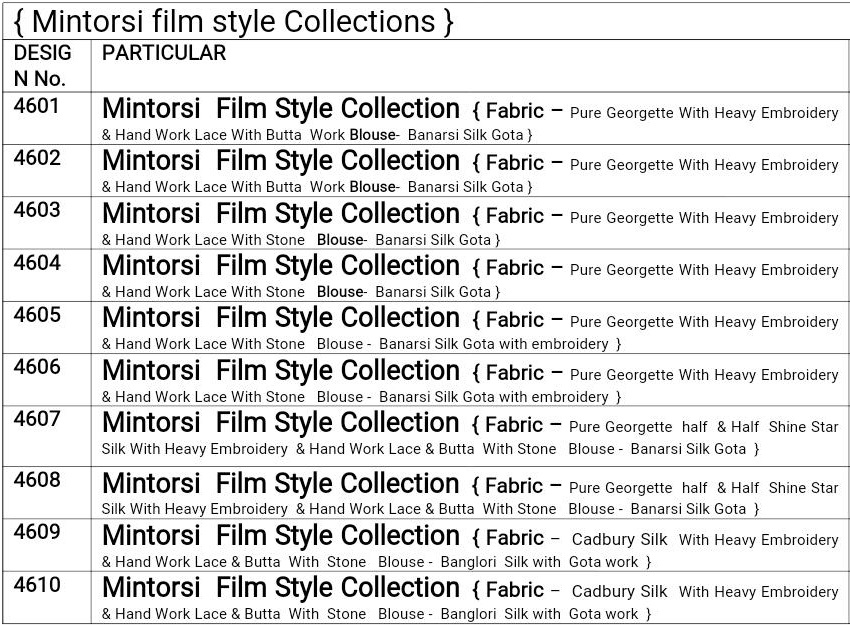Select the DESIGN No. column header

(42, 65)
